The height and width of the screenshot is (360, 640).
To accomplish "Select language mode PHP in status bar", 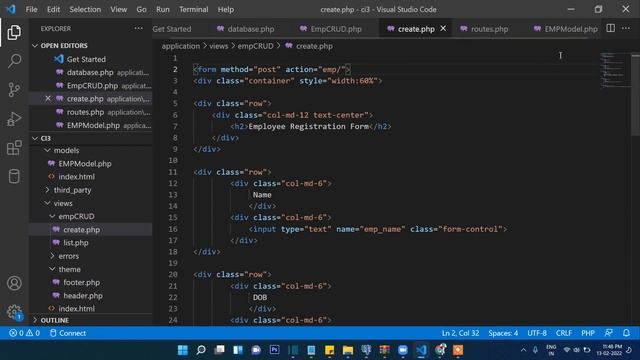I will point(588,333).
